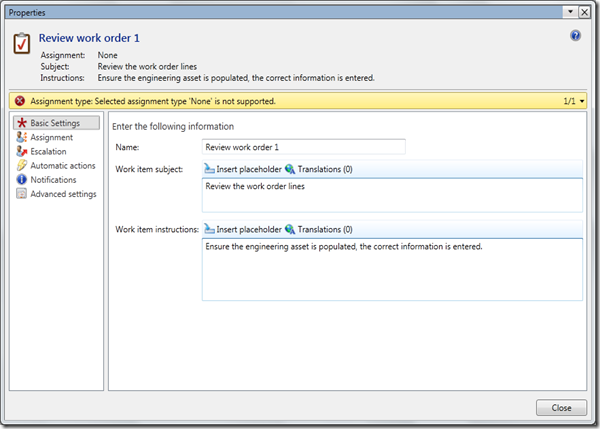Click the Insert placeholder icon for Work item instructions
The height and width of the screenshot is (429, 600).
(209, 229)
